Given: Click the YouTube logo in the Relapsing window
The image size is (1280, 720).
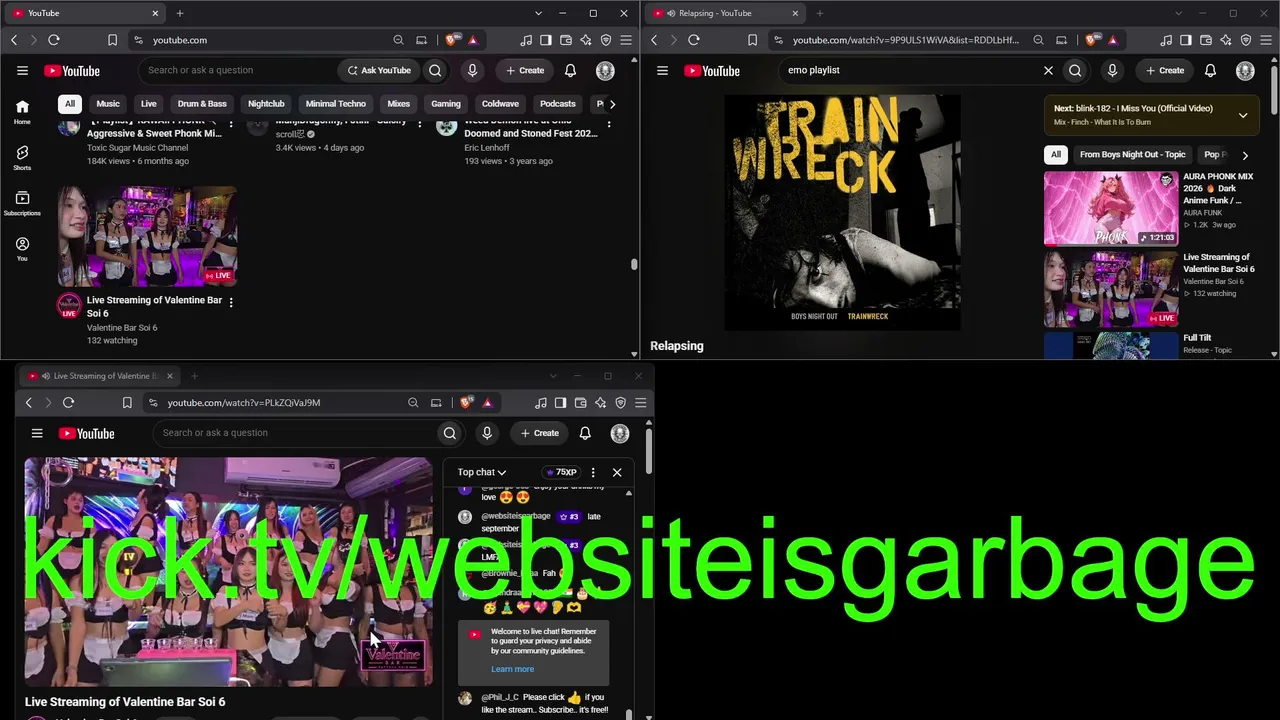Looking at the screenshot, I should pos(712,71).
